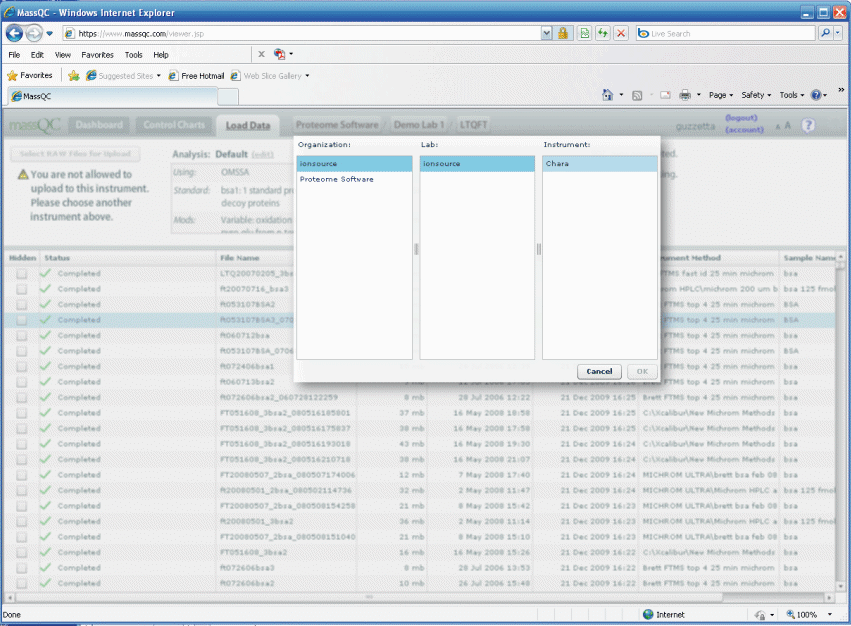
Task: Switch to the Load Data tab
Action: pyautogui.click(x=247, y=126)
